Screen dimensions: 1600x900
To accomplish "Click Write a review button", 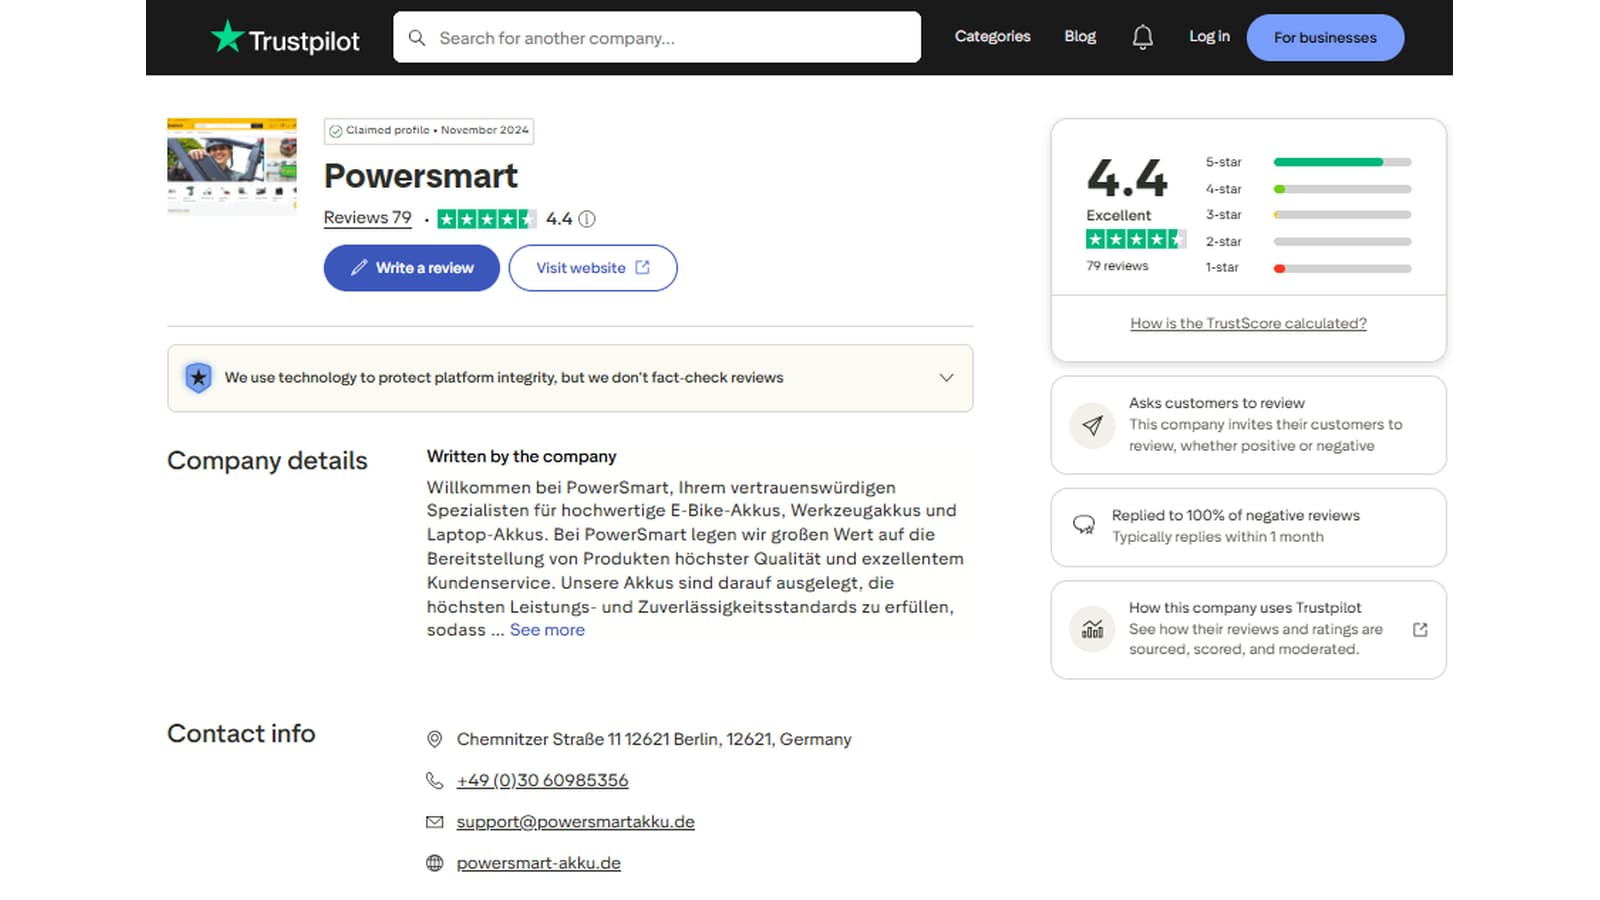I will (x=411, y=268).
